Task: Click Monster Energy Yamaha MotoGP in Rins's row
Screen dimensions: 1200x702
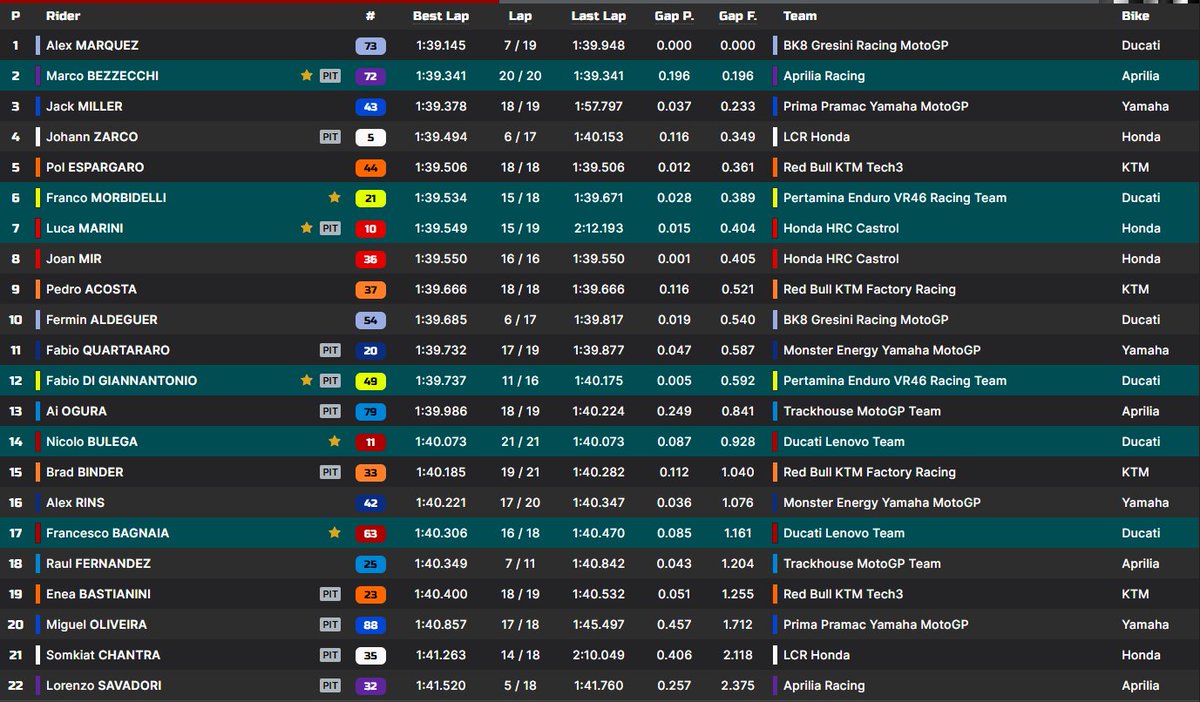Action: pyautogui.click(x=882, y=503)
